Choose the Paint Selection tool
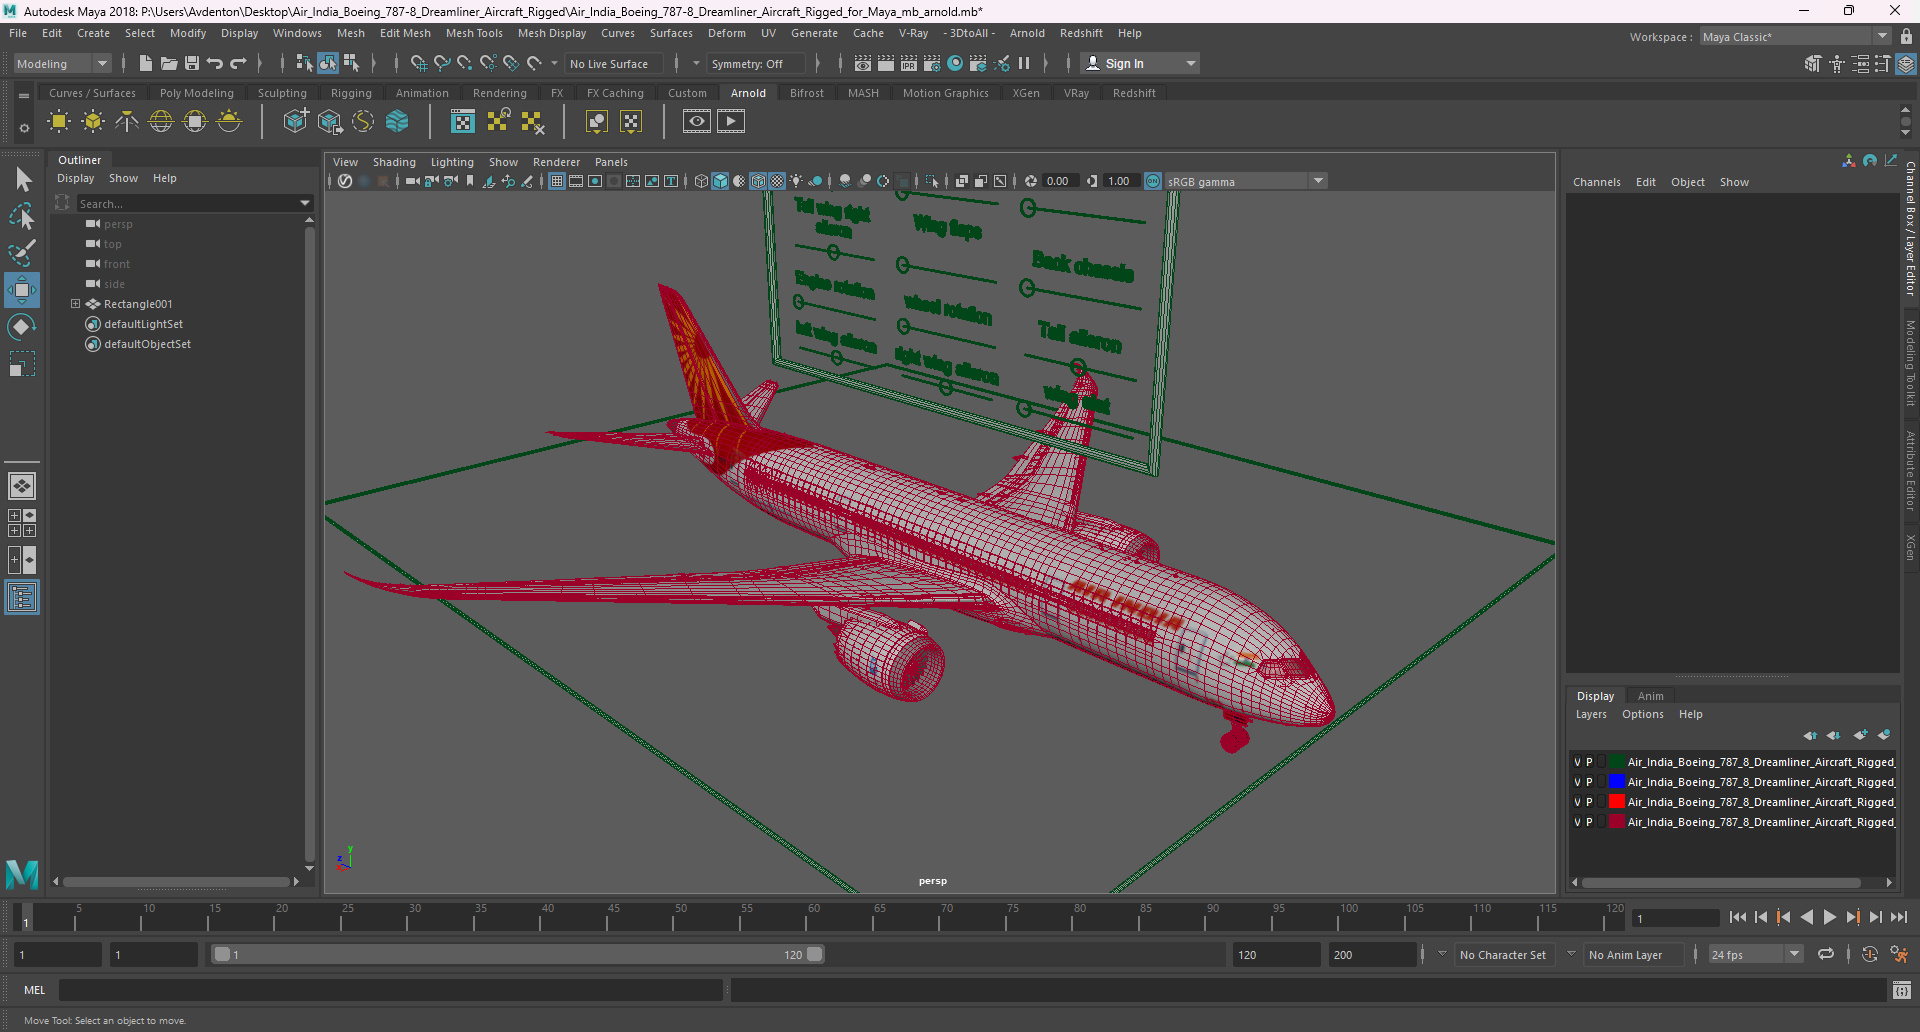The width and height of the screenshot is (1920, 1032). [x=22, y=252]
